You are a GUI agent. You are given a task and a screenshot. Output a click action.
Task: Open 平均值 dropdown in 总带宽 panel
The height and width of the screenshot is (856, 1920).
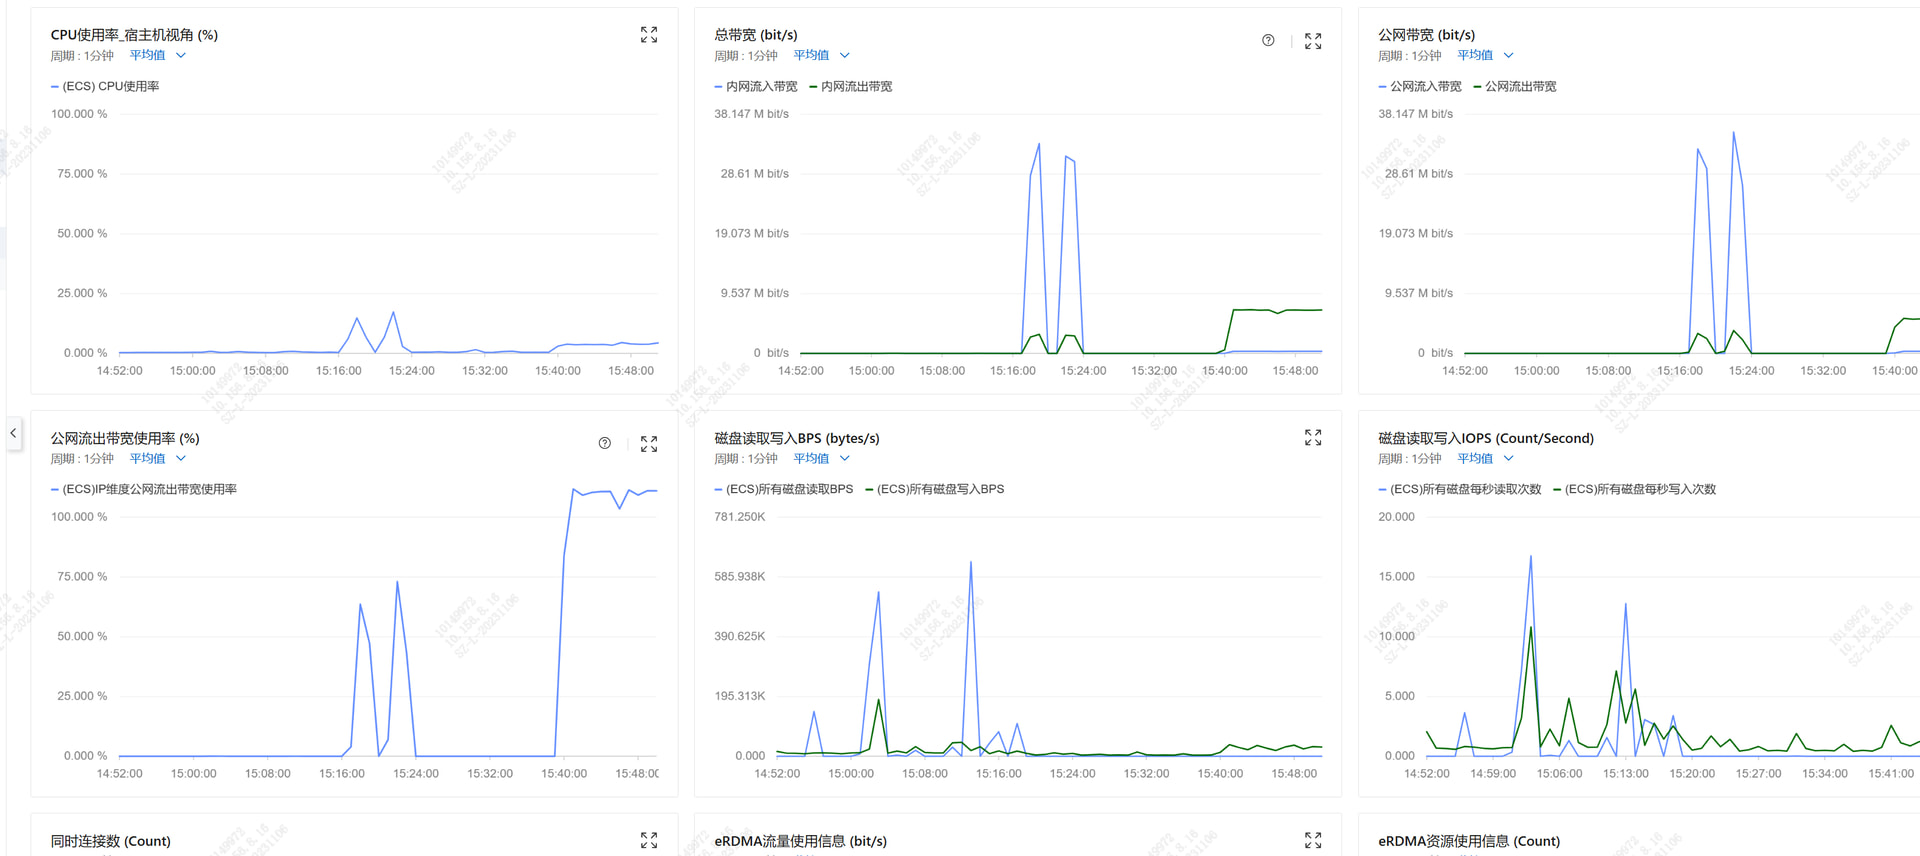click(821, 56)
